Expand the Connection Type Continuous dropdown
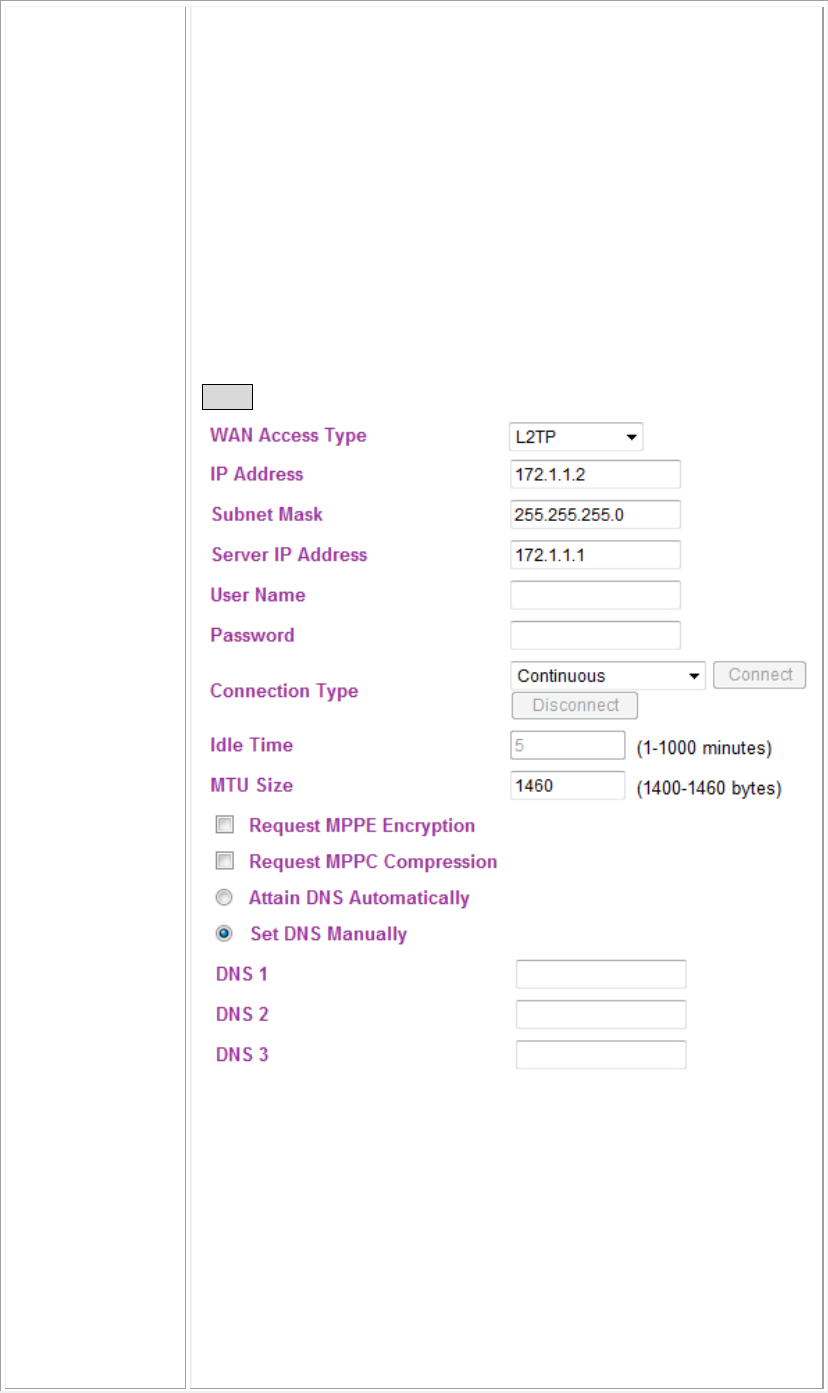828x1393 pixels. pyautogui.click(x=608, y=676)
